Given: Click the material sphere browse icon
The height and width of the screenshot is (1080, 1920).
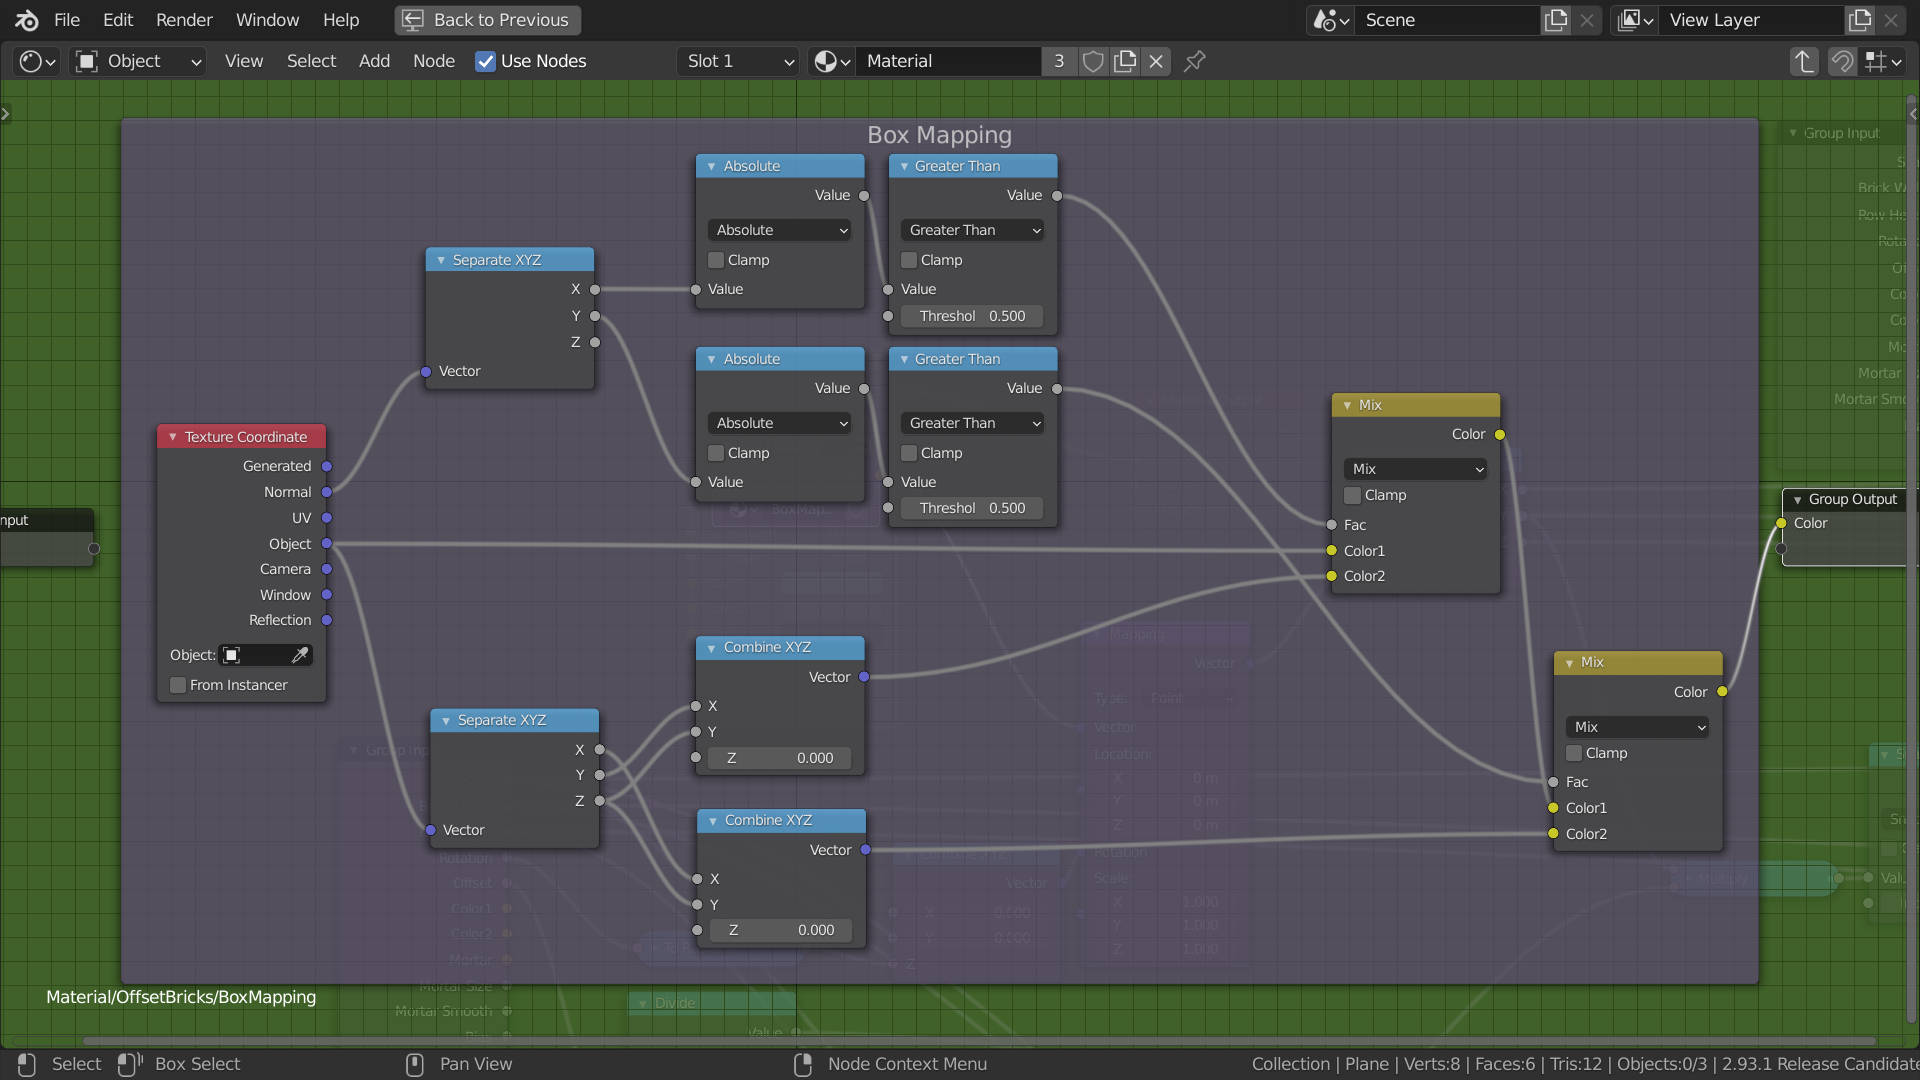Looking at the screenshot, I should (x=832, y=61).
